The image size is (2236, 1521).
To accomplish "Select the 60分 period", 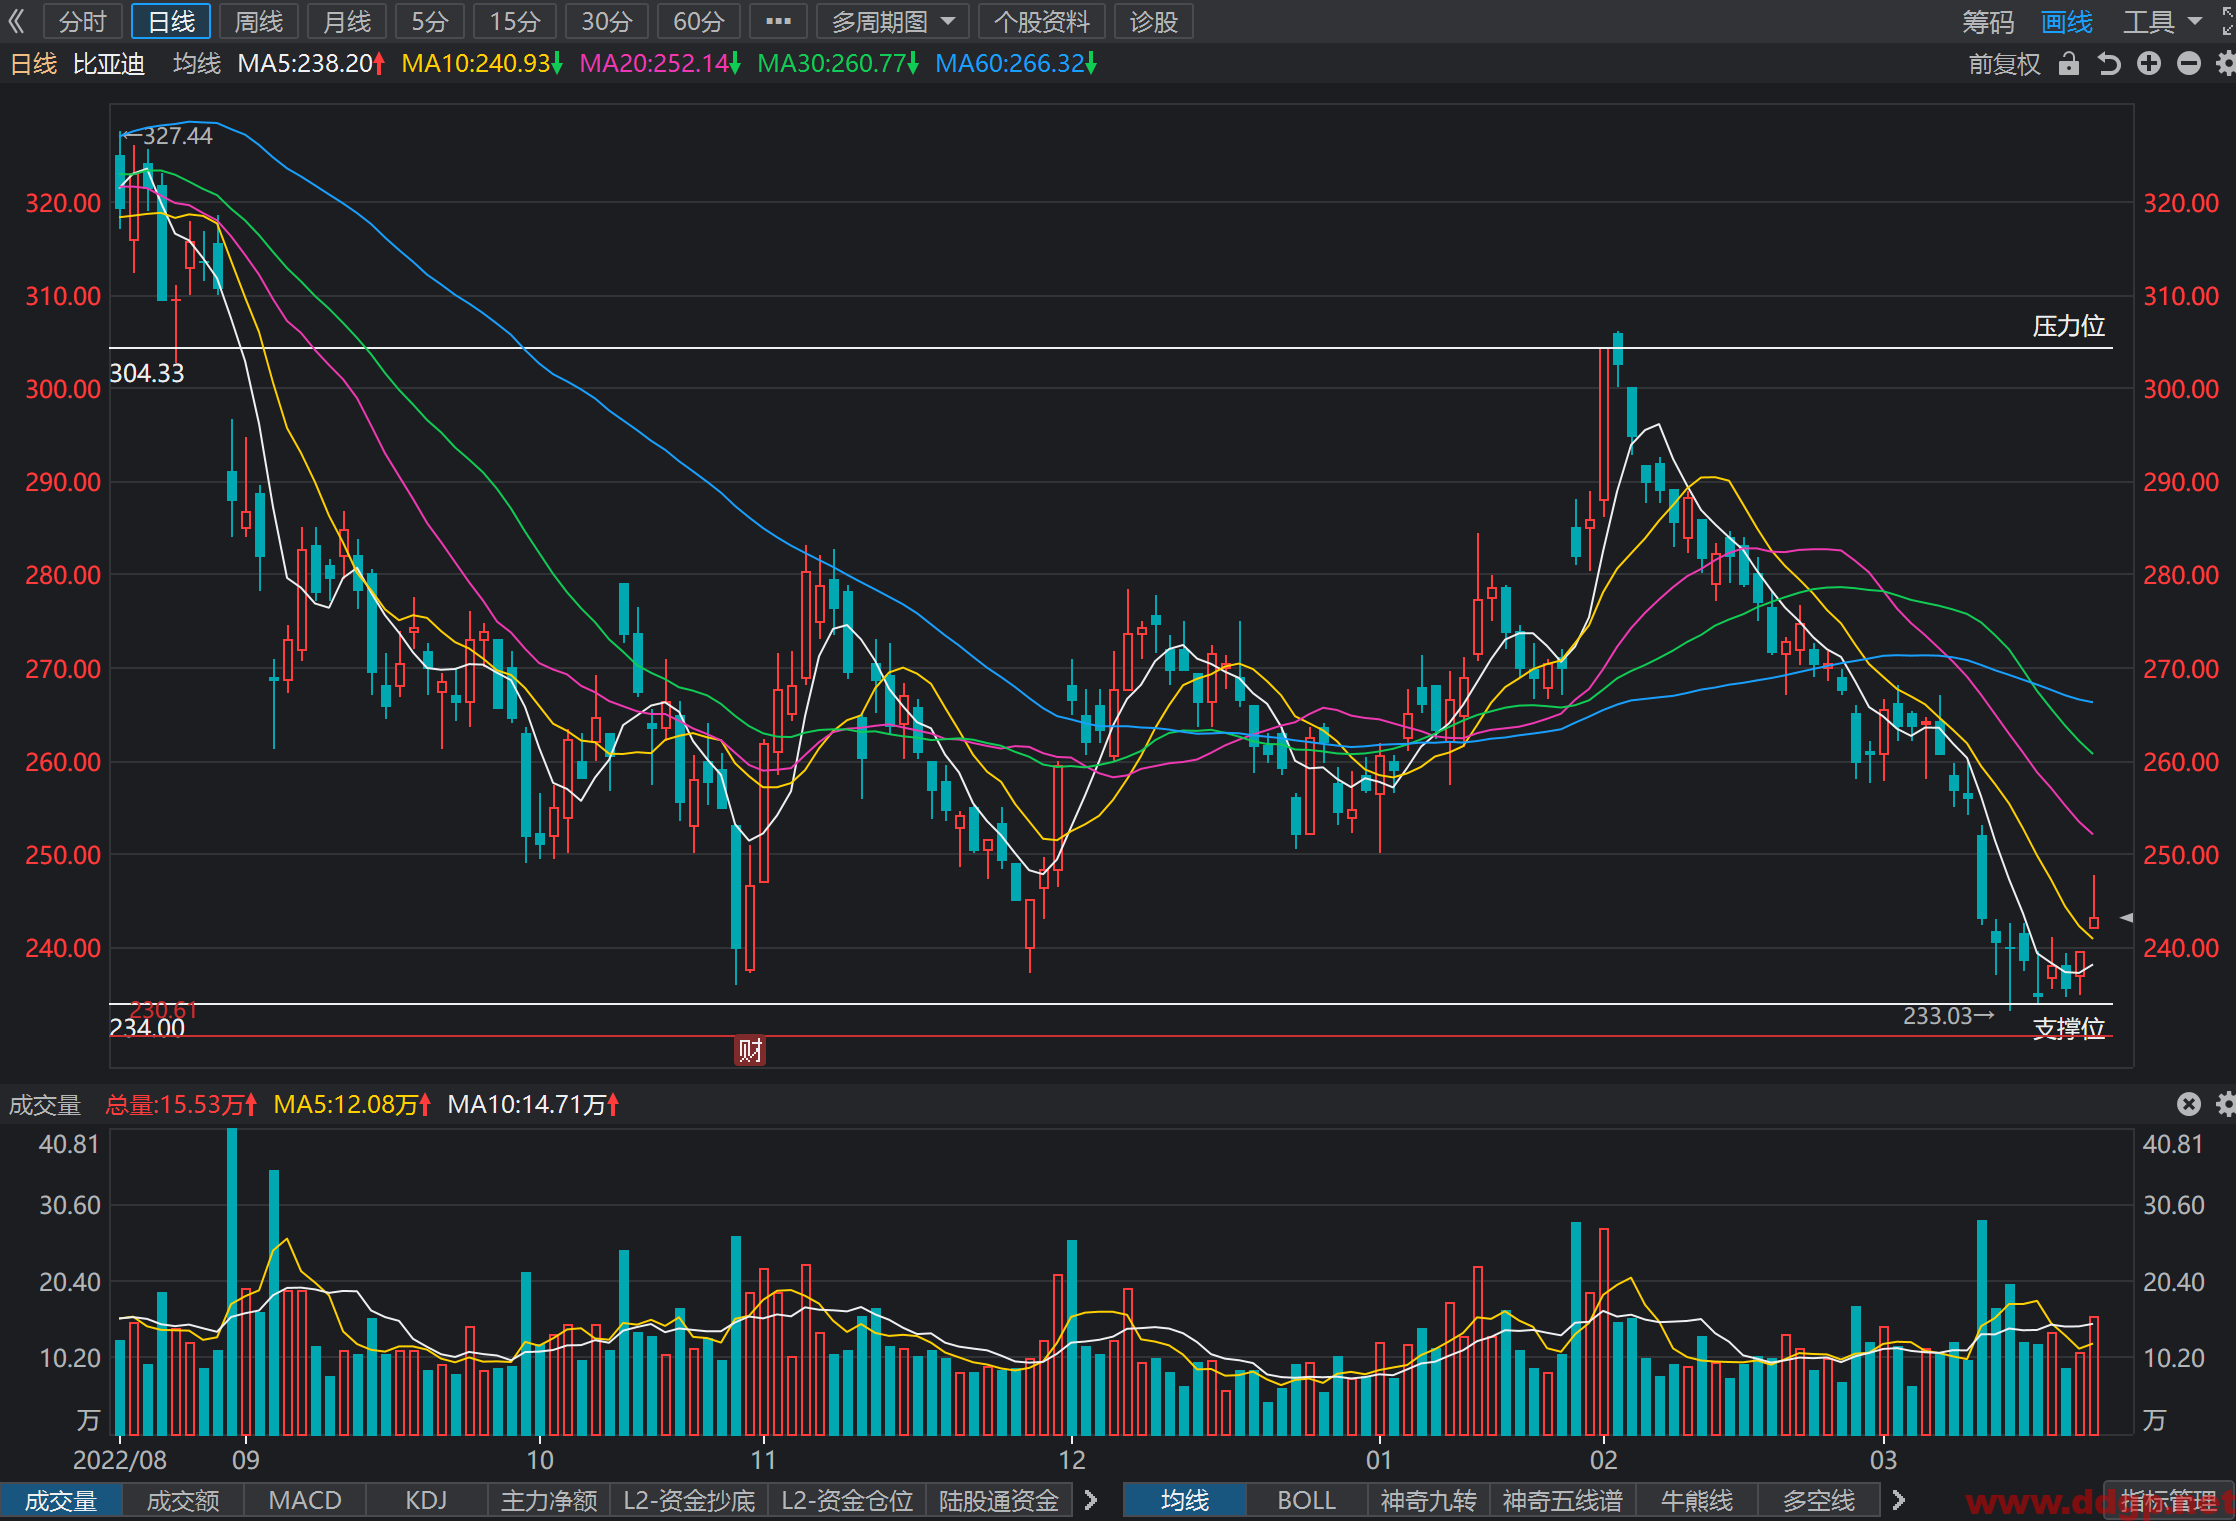I will (699, 21).
